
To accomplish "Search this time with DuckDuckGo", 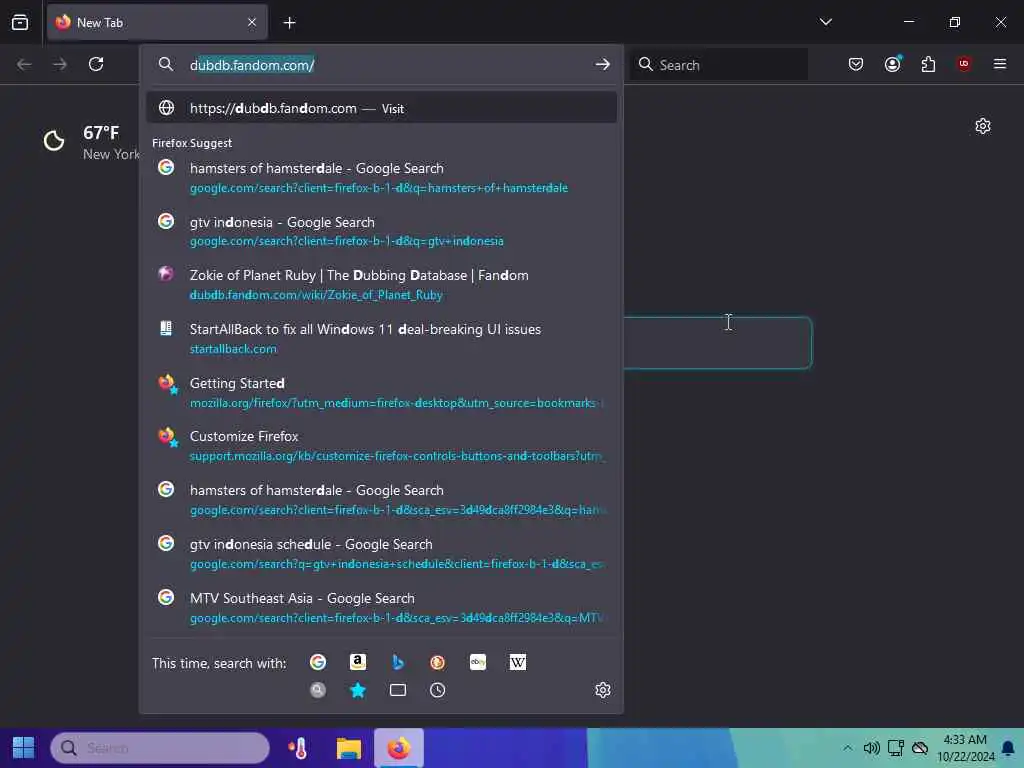I will click(x=438, y=662).
